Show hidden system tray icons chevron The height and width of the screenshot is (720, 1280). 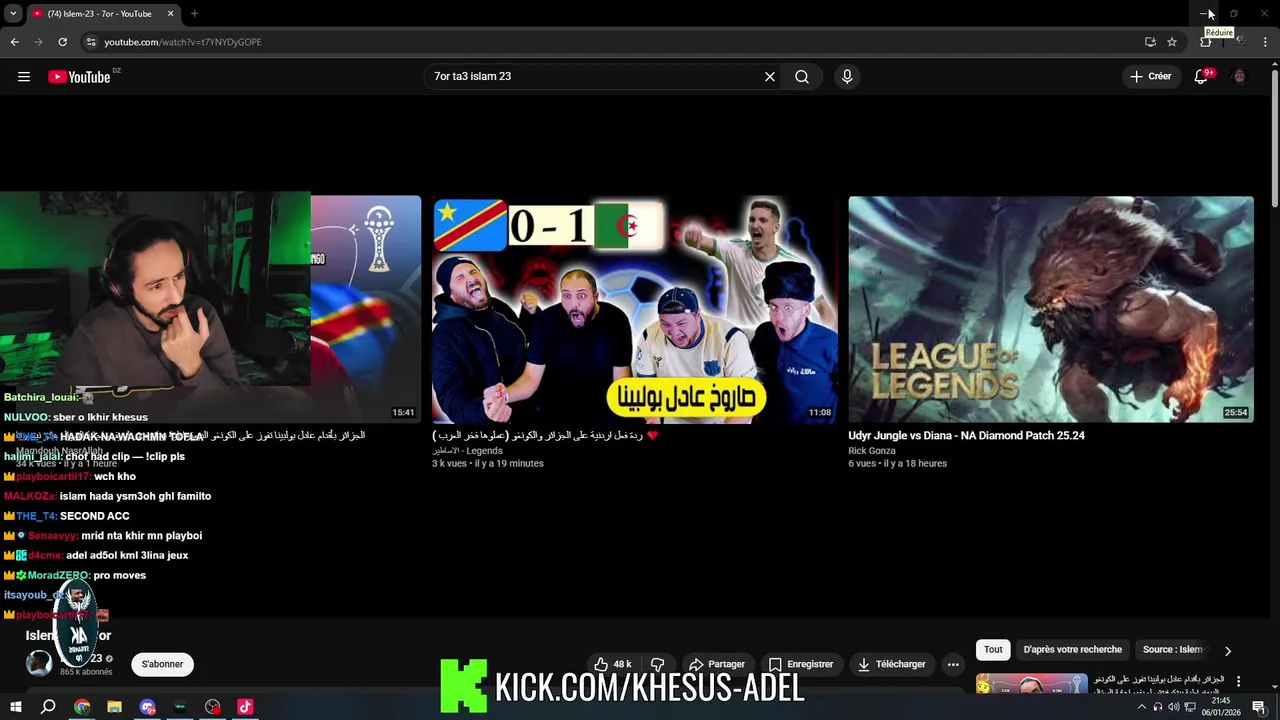[1142, 707]
